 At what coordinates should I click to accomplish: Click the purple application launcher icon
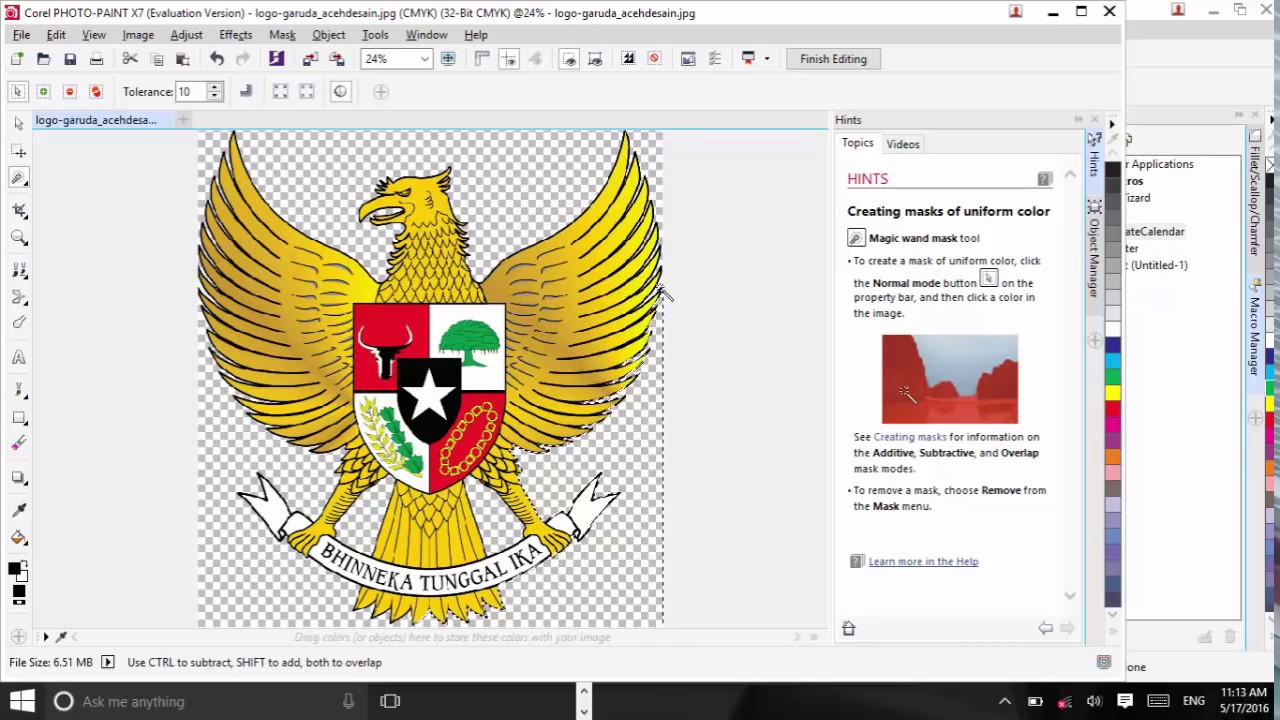coord(276,59)
